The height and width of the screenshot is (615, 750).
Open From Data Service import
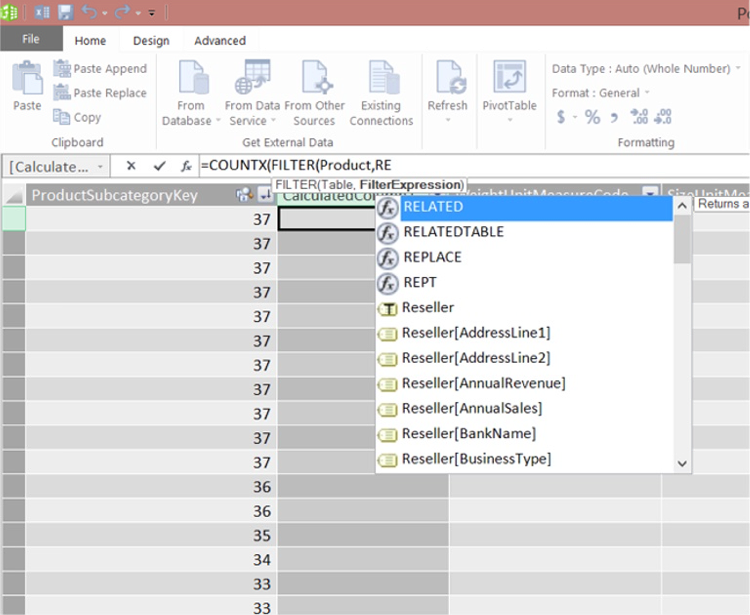point(252,90)
